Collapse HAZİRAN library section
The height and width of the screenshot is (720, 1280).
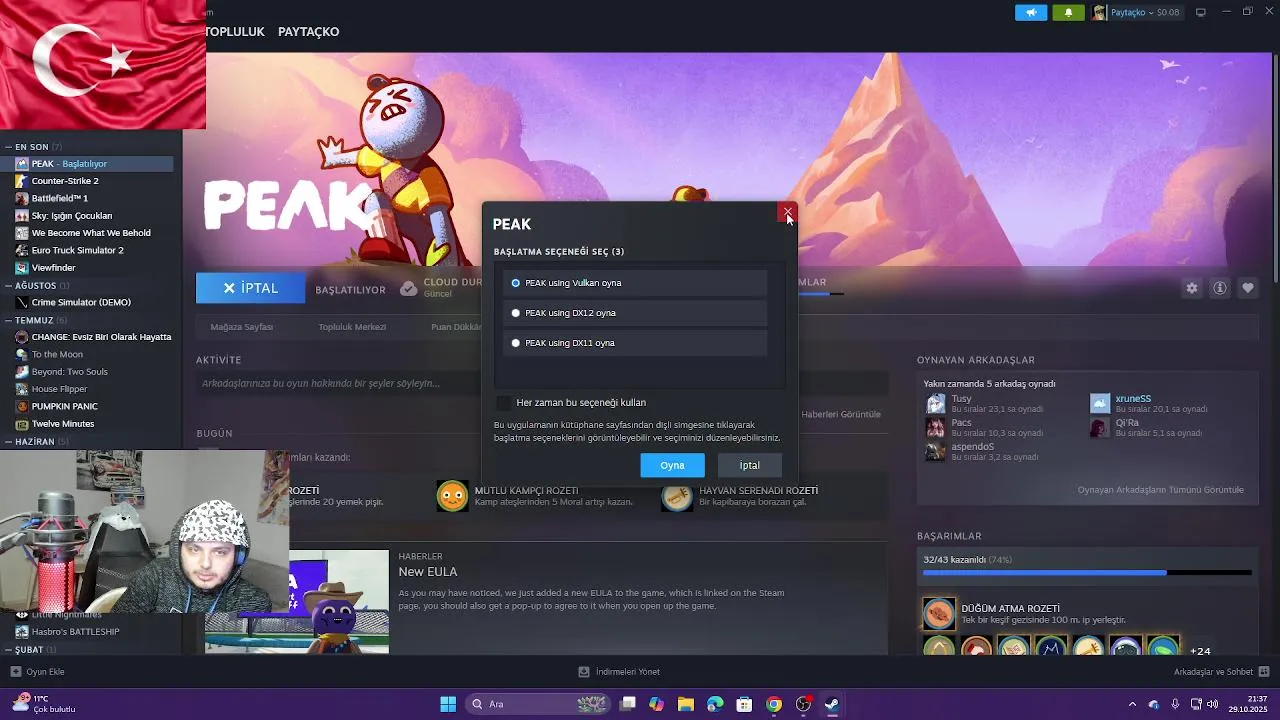click(35, 441)
